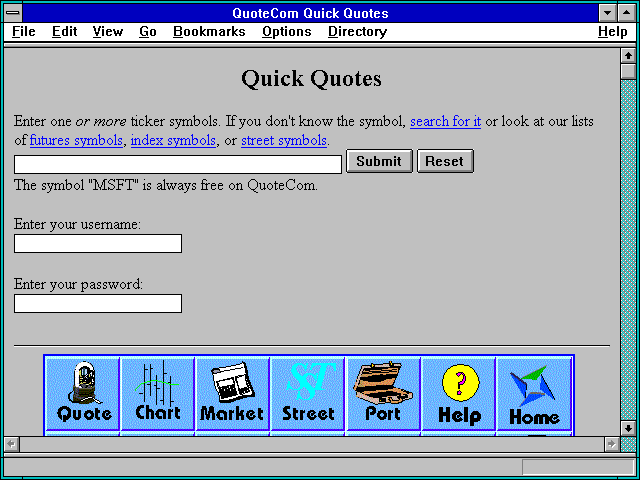The height and width of the screenshot is (480, 640).
Task: Follow the 'street symbols' link
Action: tap(284, 140)
